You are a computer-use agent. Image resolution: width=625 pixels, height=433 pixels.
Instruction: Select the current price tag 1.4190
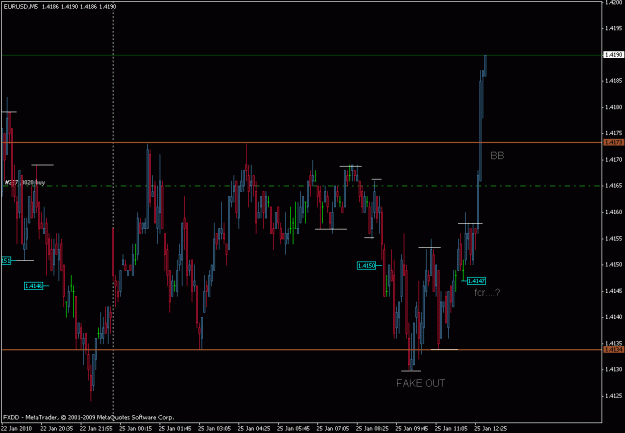(x=614, y=55)
